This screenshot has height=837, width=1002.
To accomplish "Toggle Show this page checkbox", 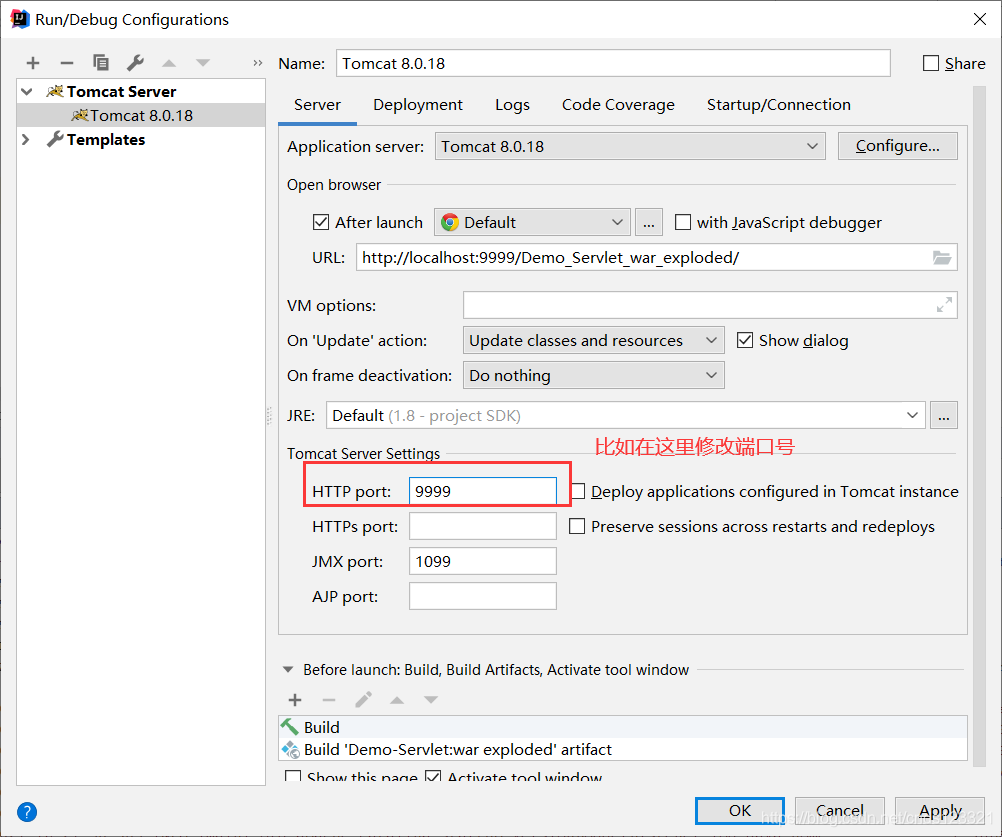I will 293,778.
